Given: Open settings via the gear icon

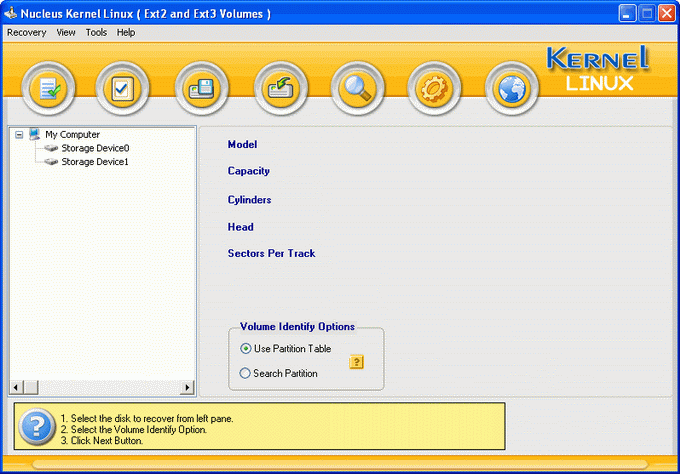Looking at the screenshot, I should [x=434, y=88].
